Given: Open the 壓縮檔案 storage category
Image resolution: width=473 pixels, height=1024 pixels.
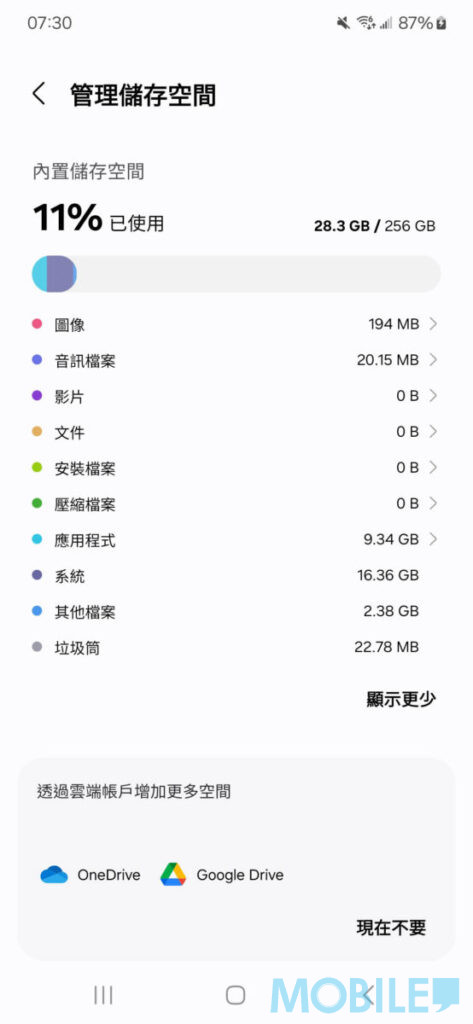Looking at the screenshot, I should [236, 504].
